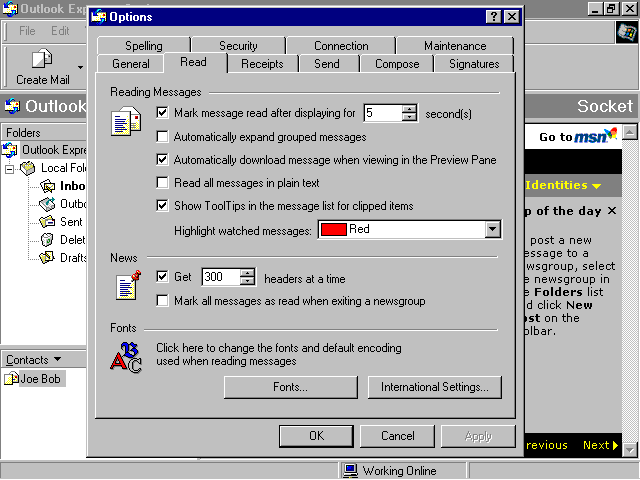Screen dimensions: 640x480
Task: Click the Outlook Express tree root icon
Action: (x=10, y=150)
